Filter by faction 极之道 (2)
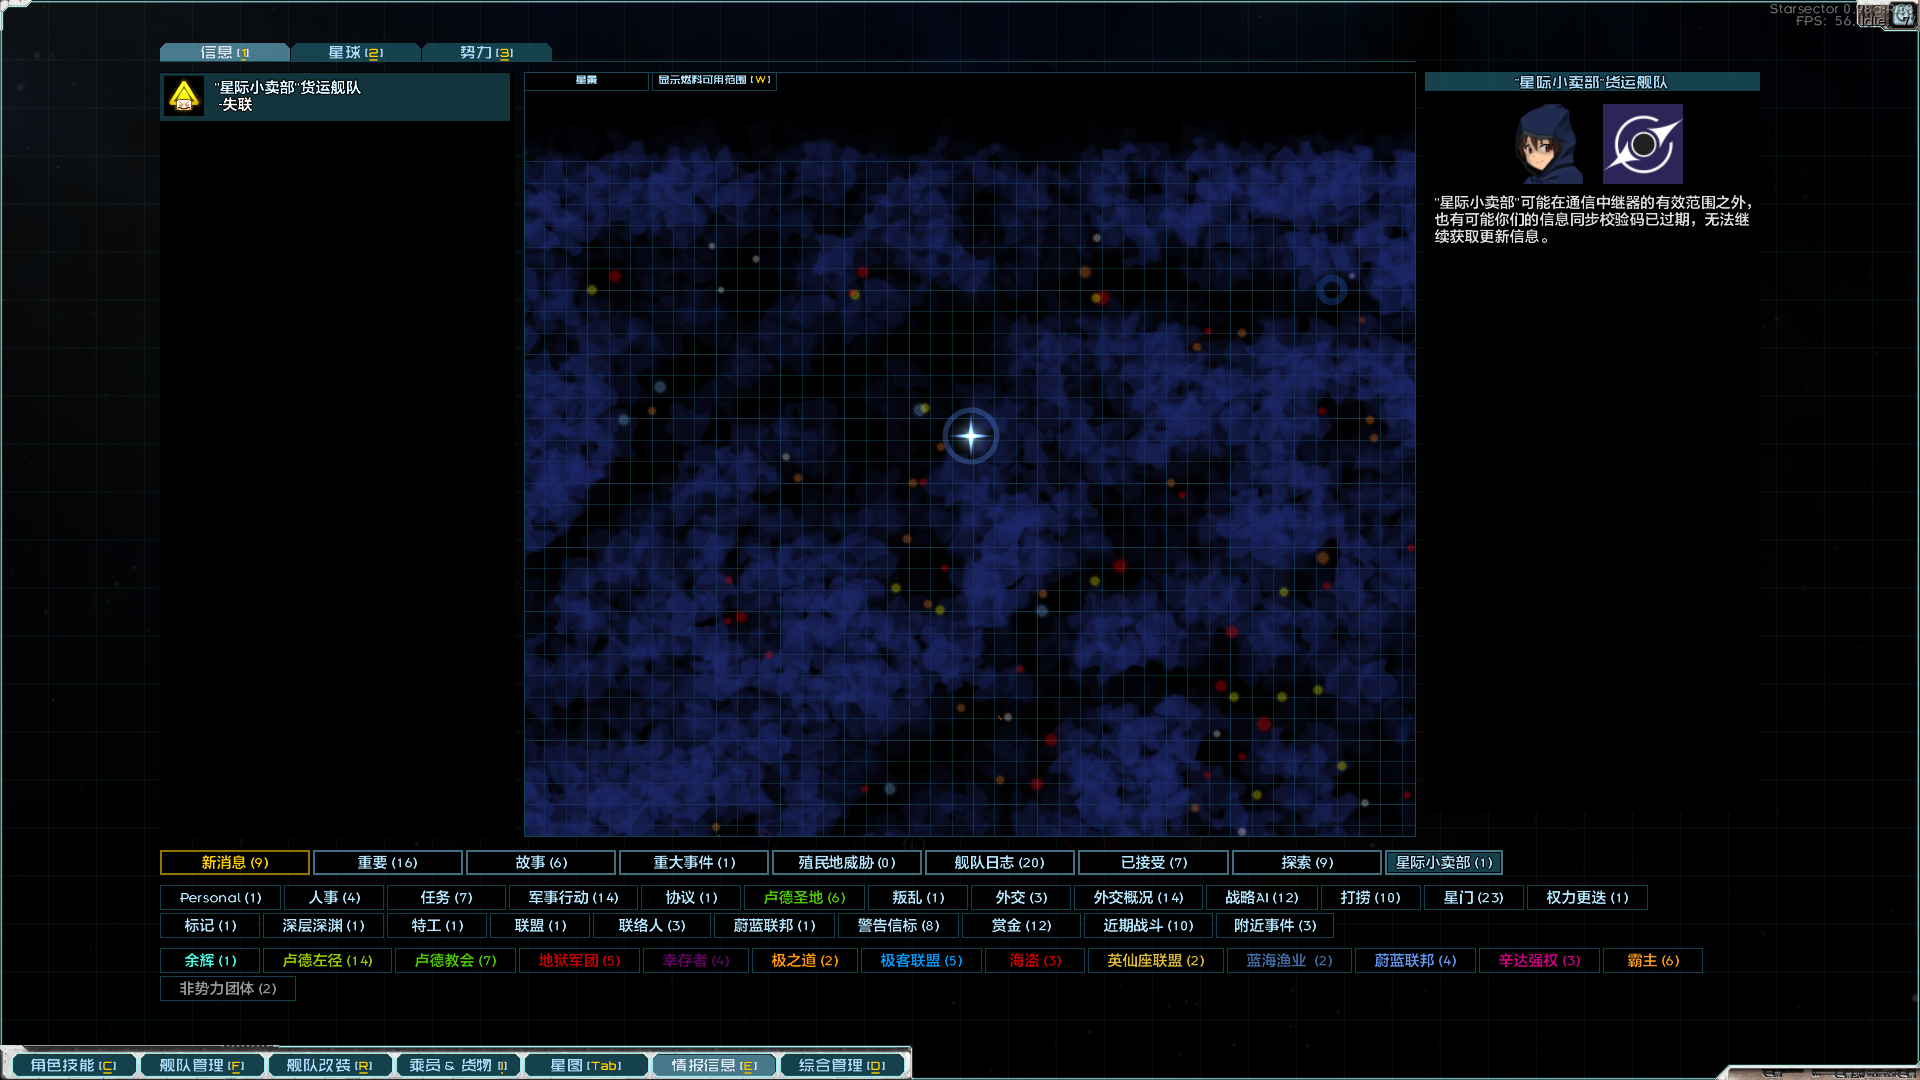 tap(804, 960)
